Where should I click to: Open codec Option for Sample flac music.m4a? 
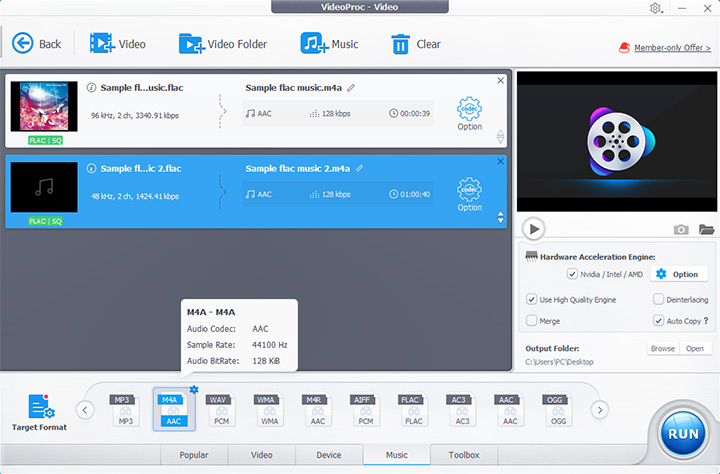[x=469, y=113]
